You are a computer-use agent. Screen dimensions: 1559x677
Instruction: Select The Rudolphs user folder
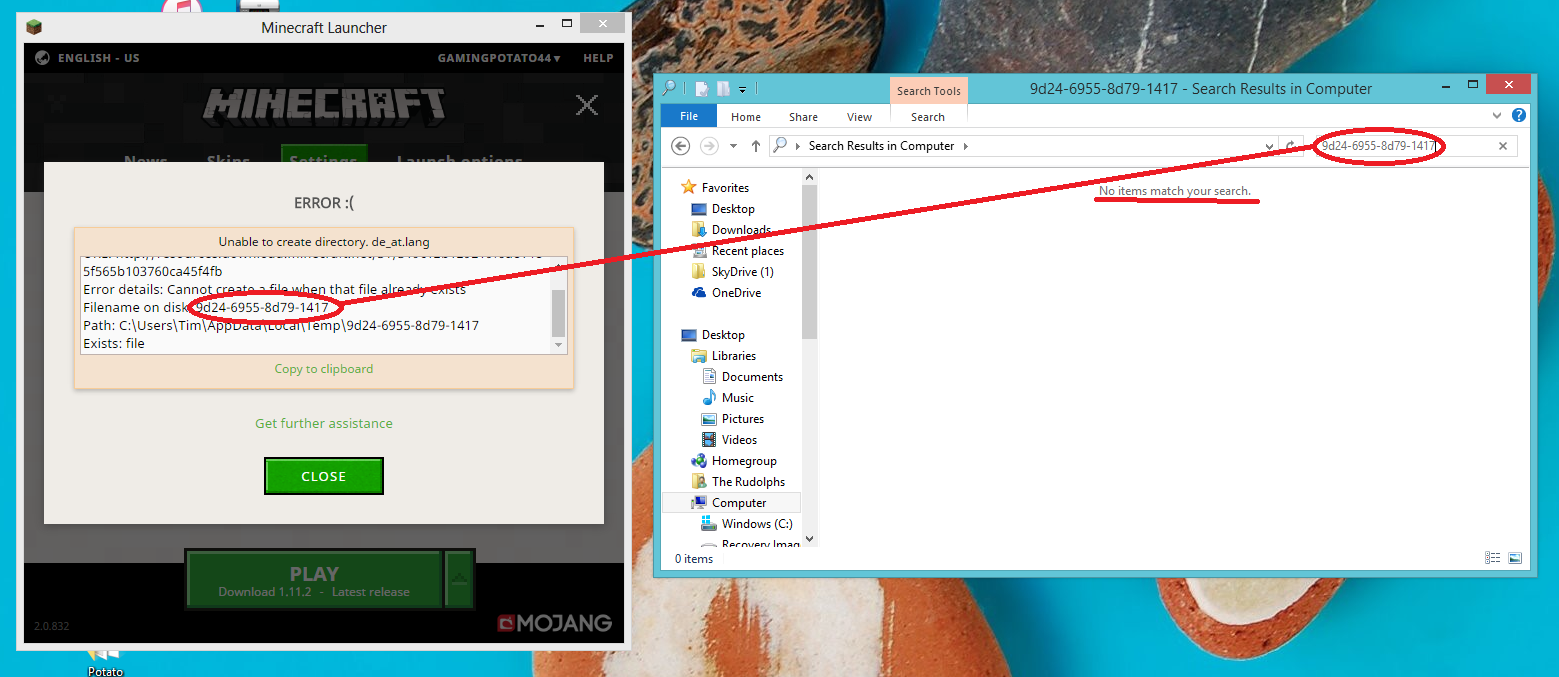click(738, 482)
